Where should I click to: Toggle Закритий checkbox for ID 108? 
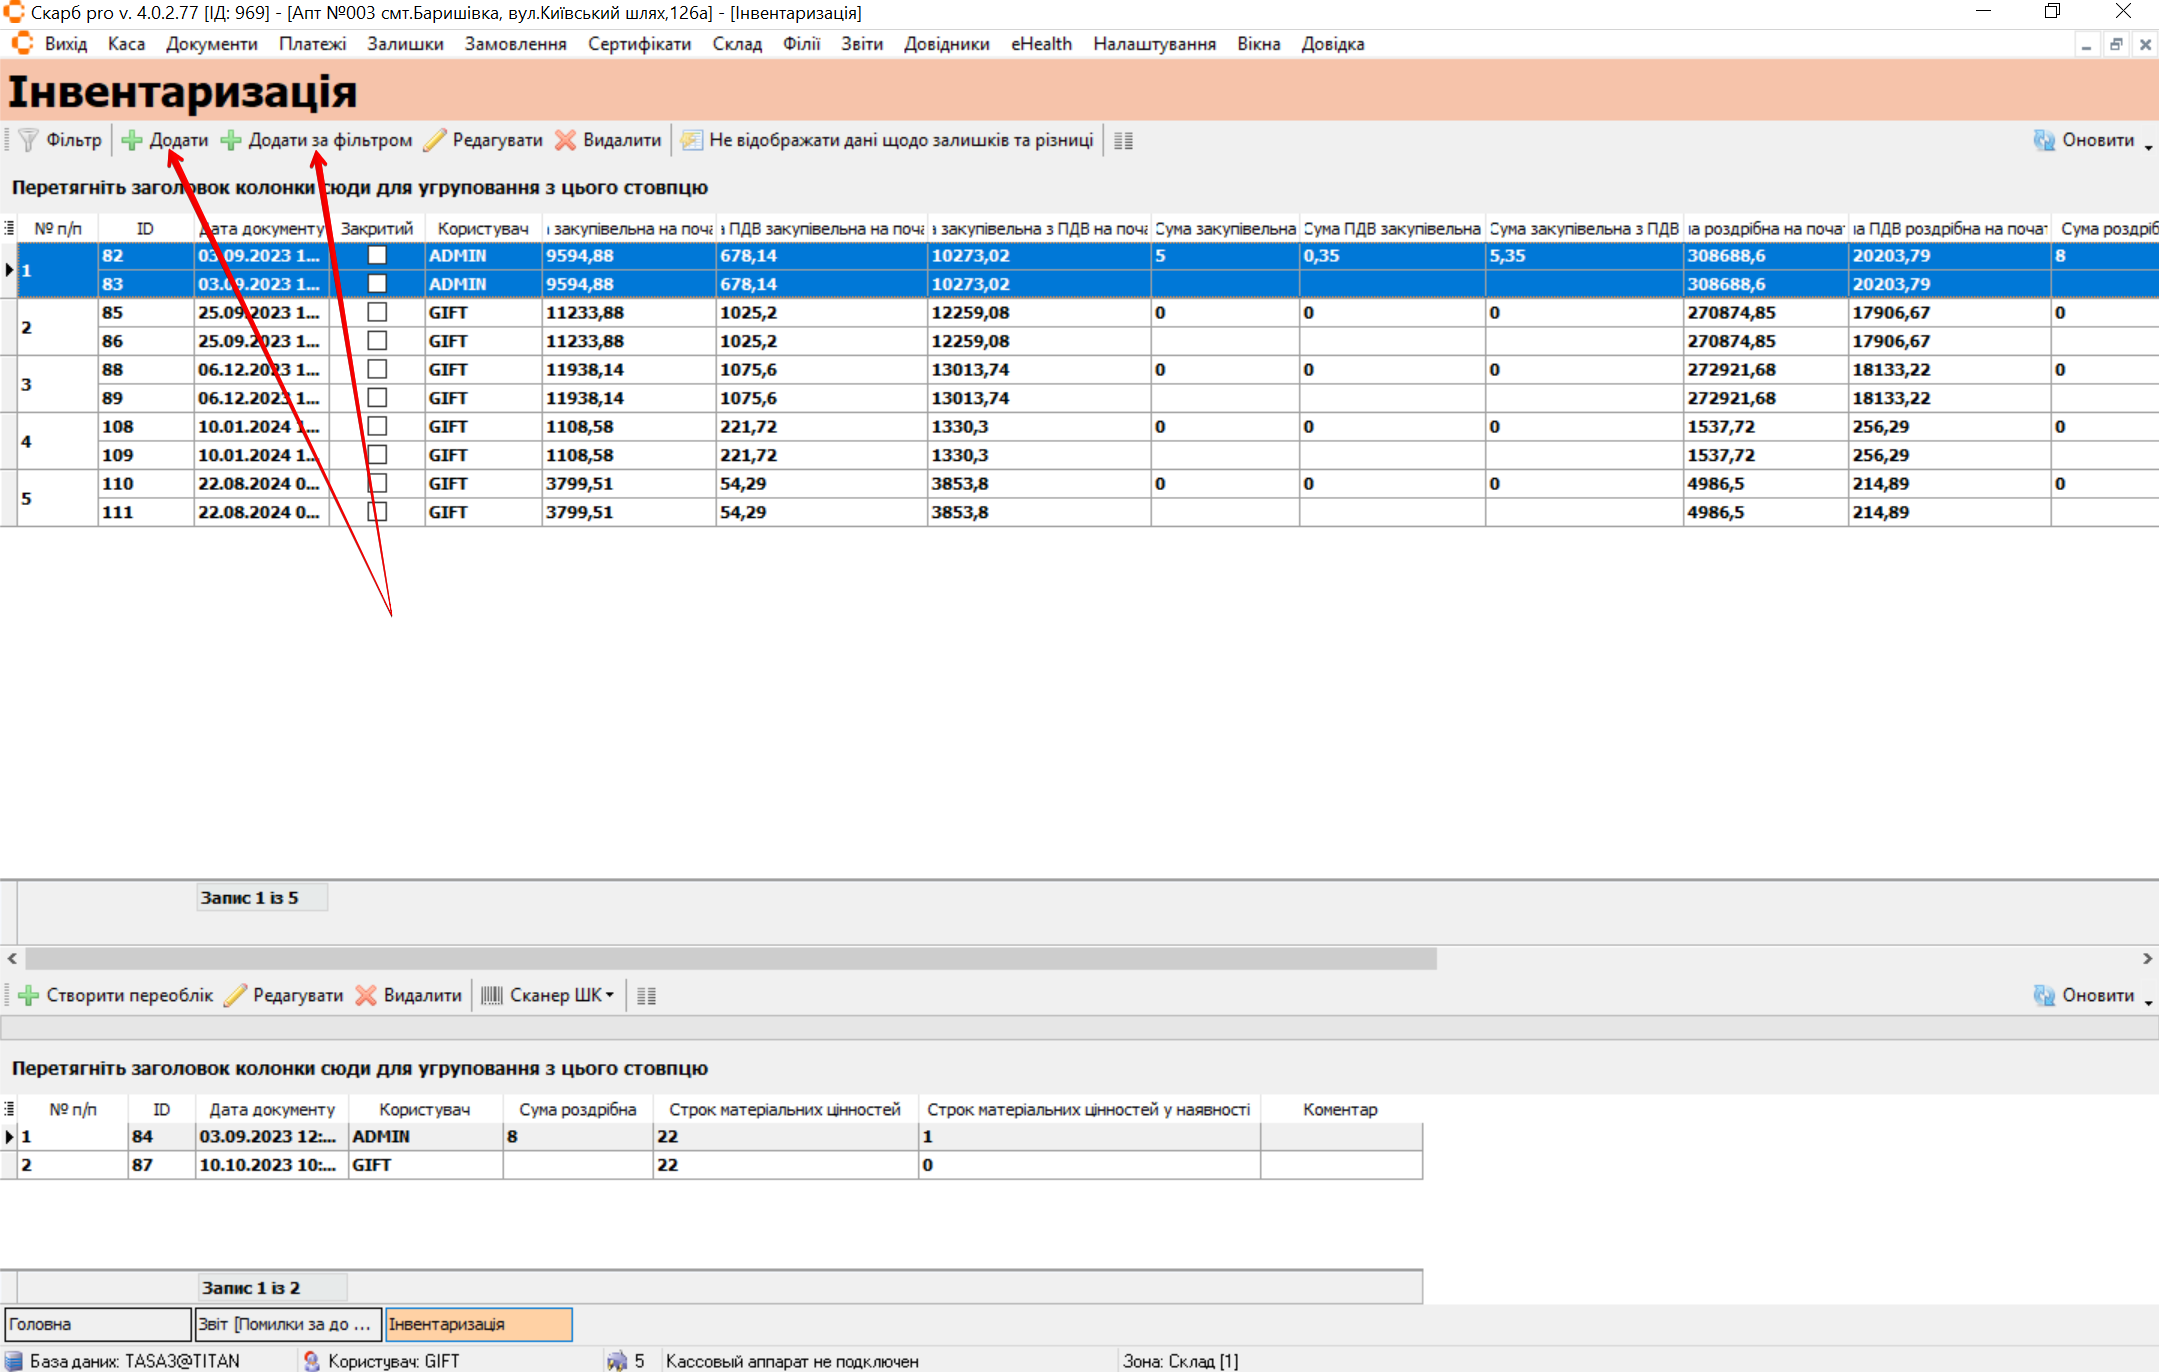tap(377, 426)
